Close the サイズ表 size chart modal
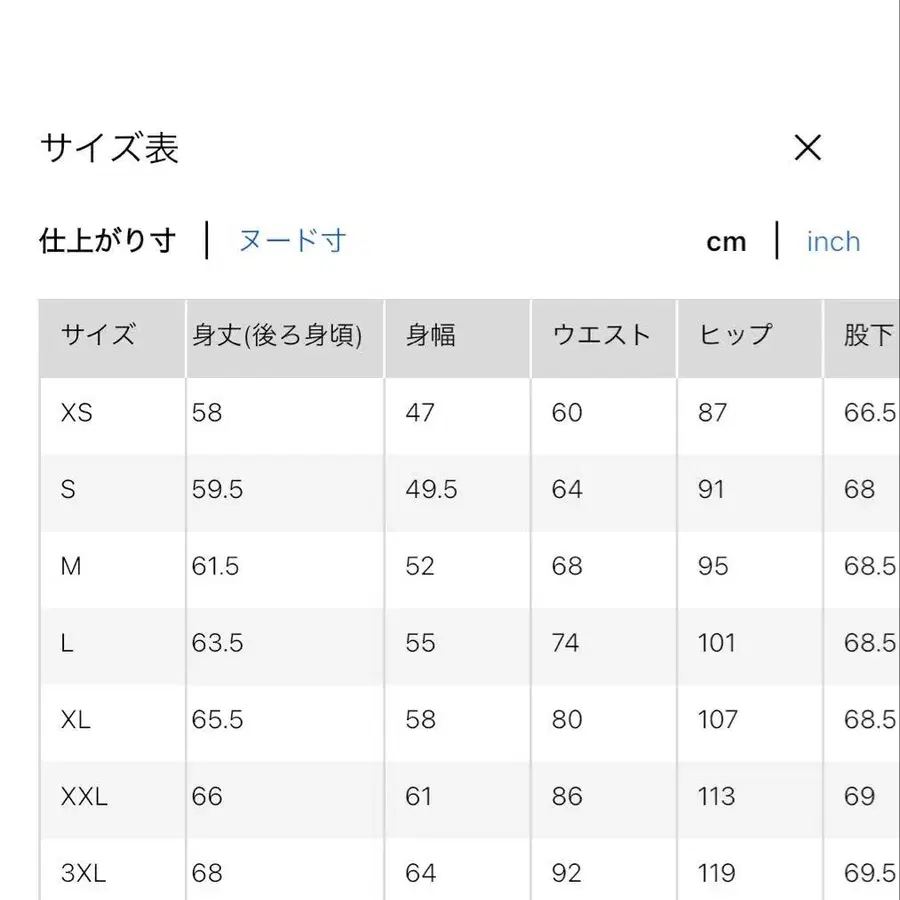The image size is (900, 900). point(807,148)
